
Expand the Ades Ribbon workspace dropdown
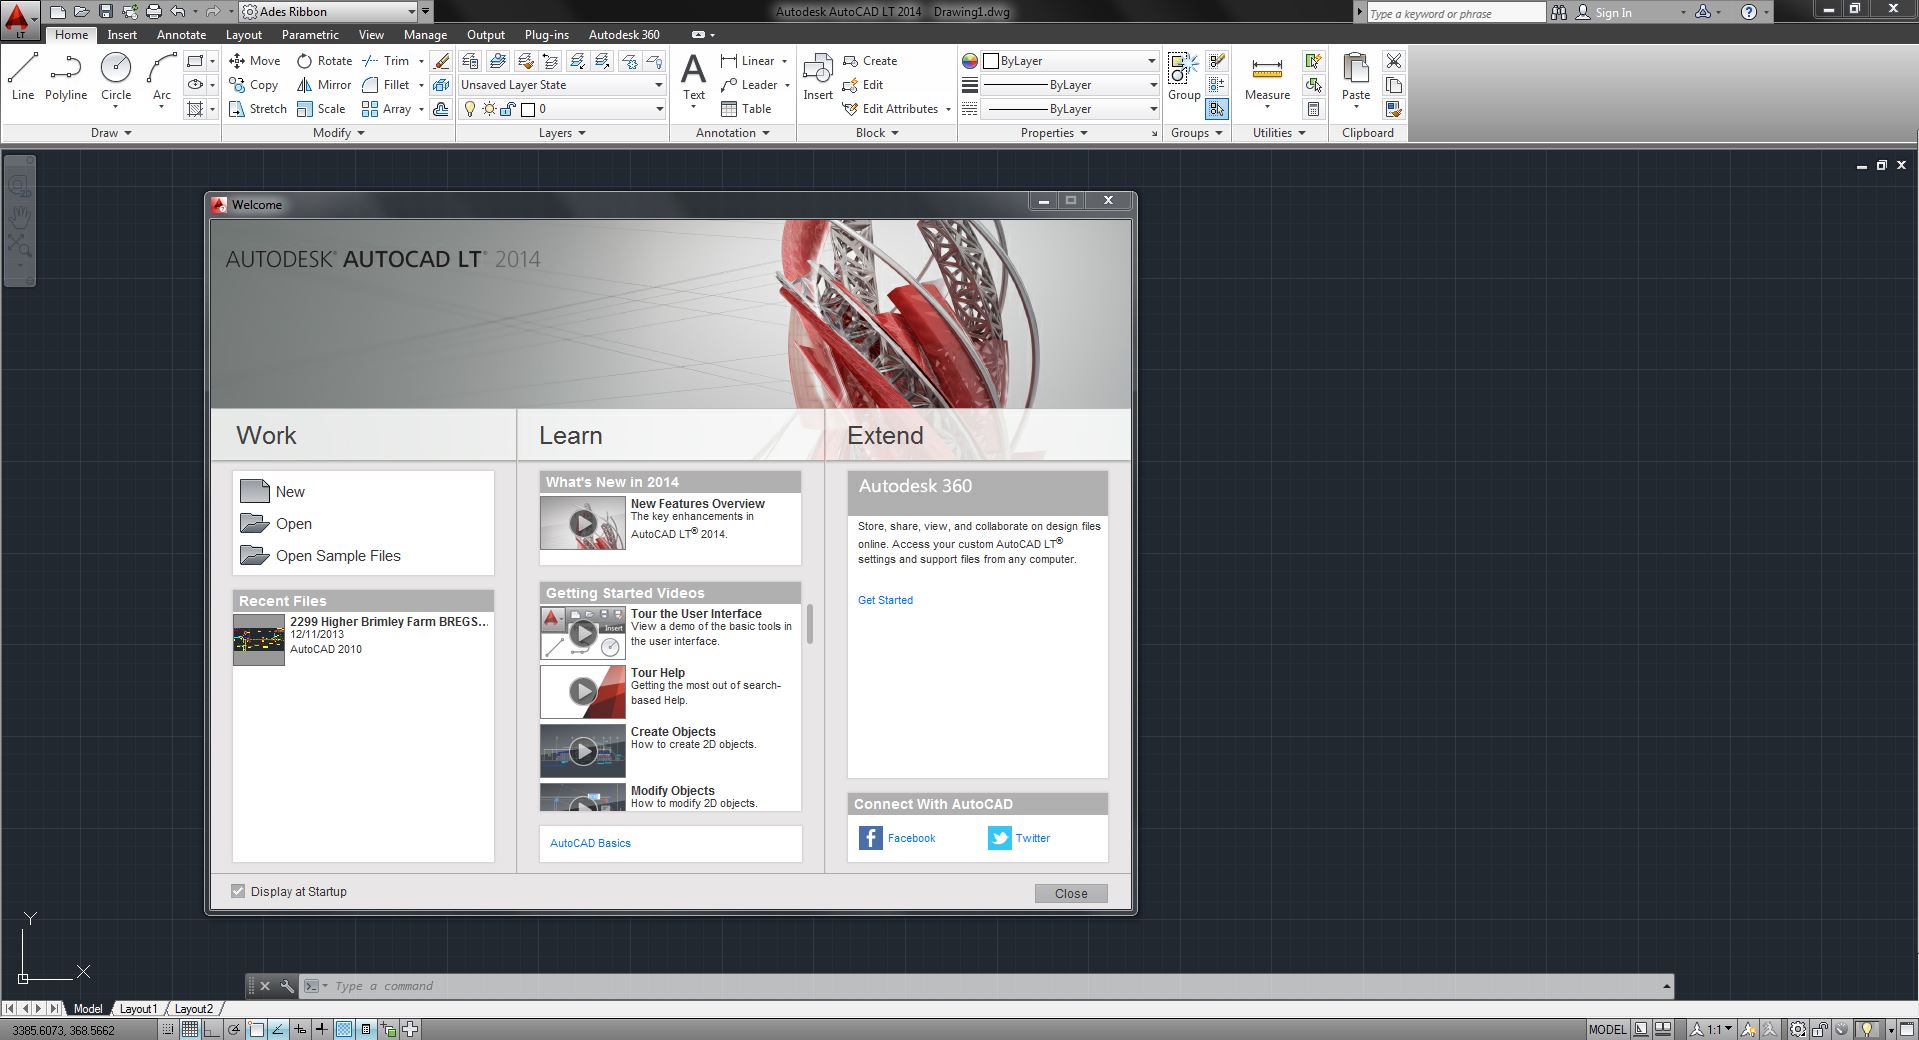pyautogui.click(x=411, y=12)
